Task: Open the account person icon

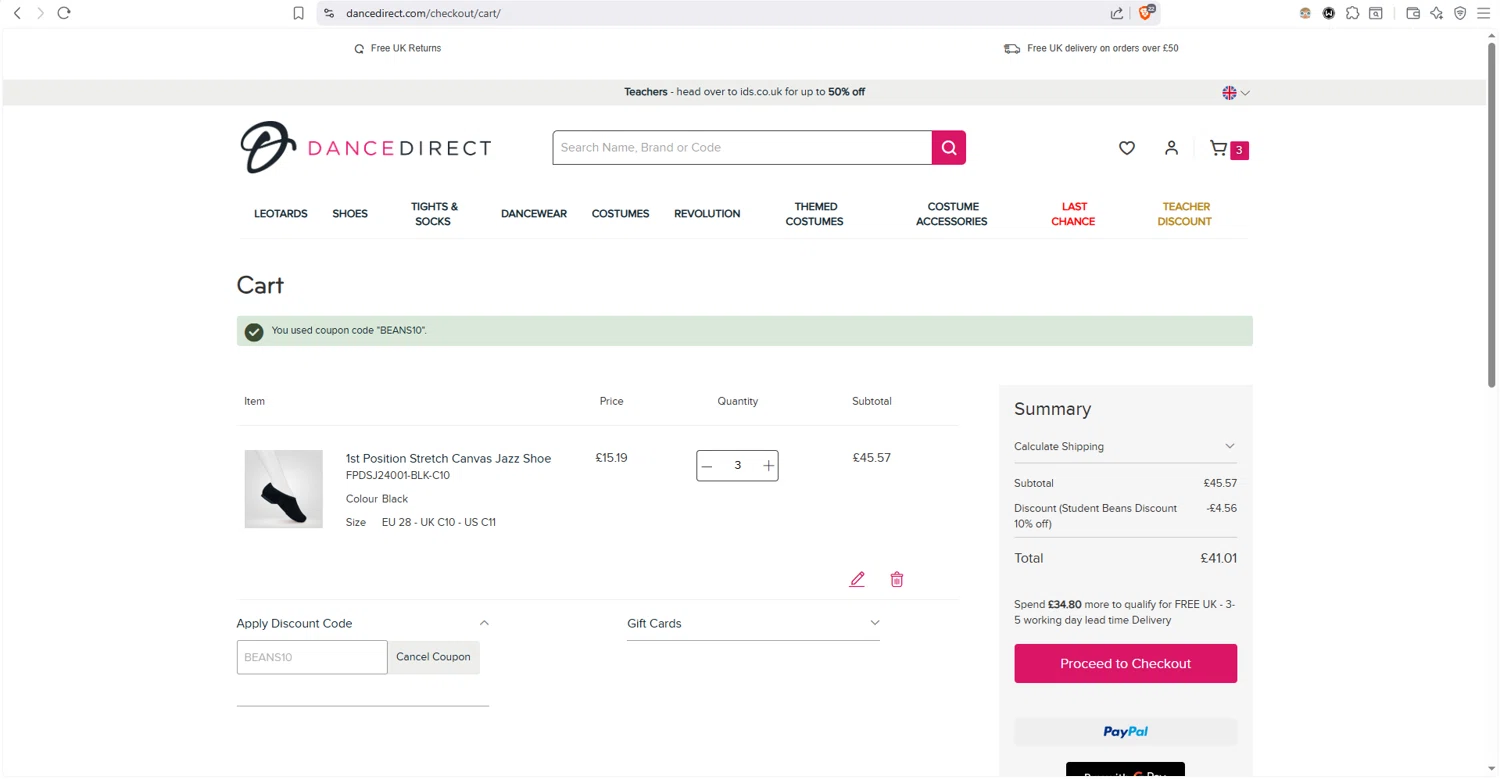Action: point(1171,148)
